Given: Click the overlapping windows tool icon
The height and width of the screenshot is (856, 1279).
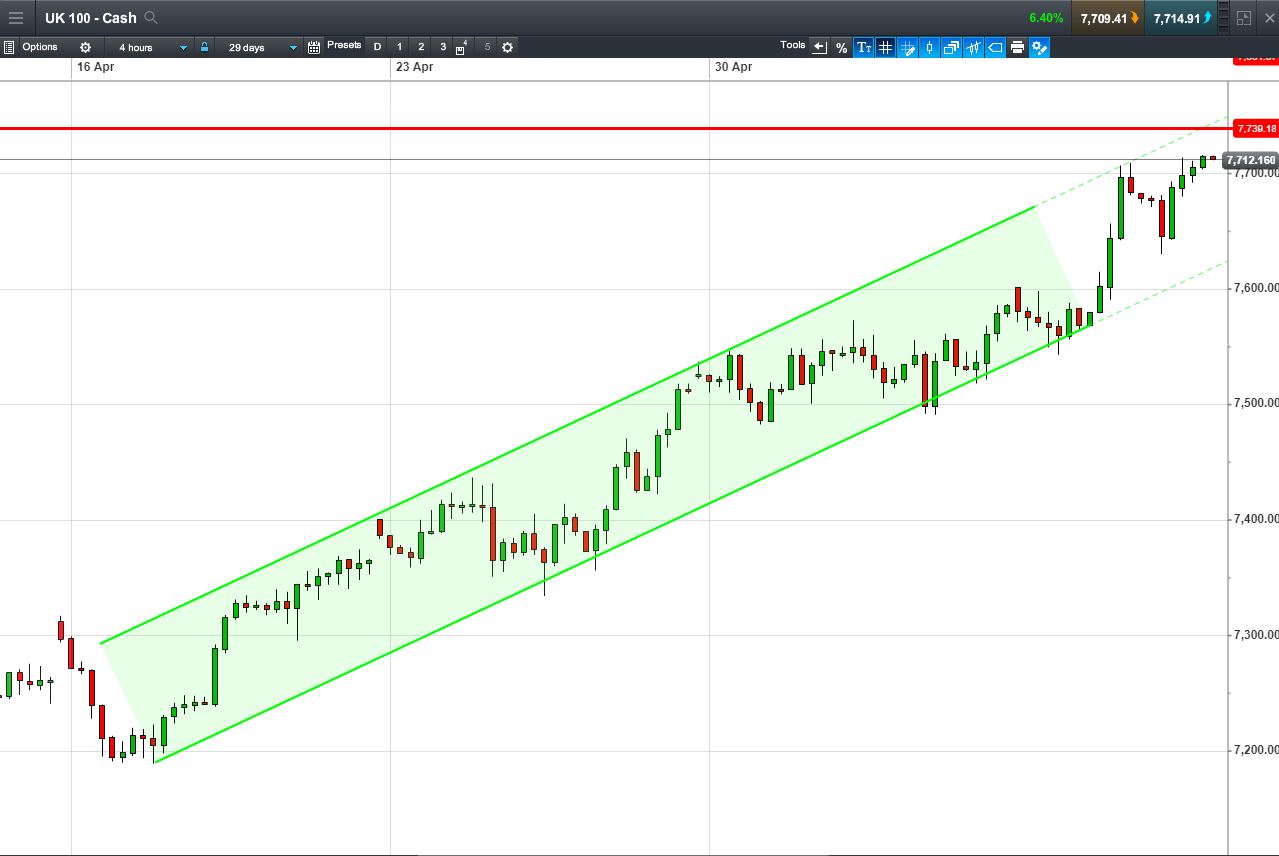Looking at the screenshot, I should coord(951,47).
